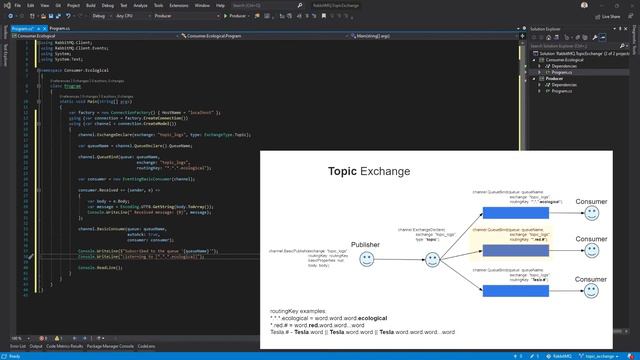Open the Producer startup project dropdown
The image size is (640, 360).
(x=187, y=16)
